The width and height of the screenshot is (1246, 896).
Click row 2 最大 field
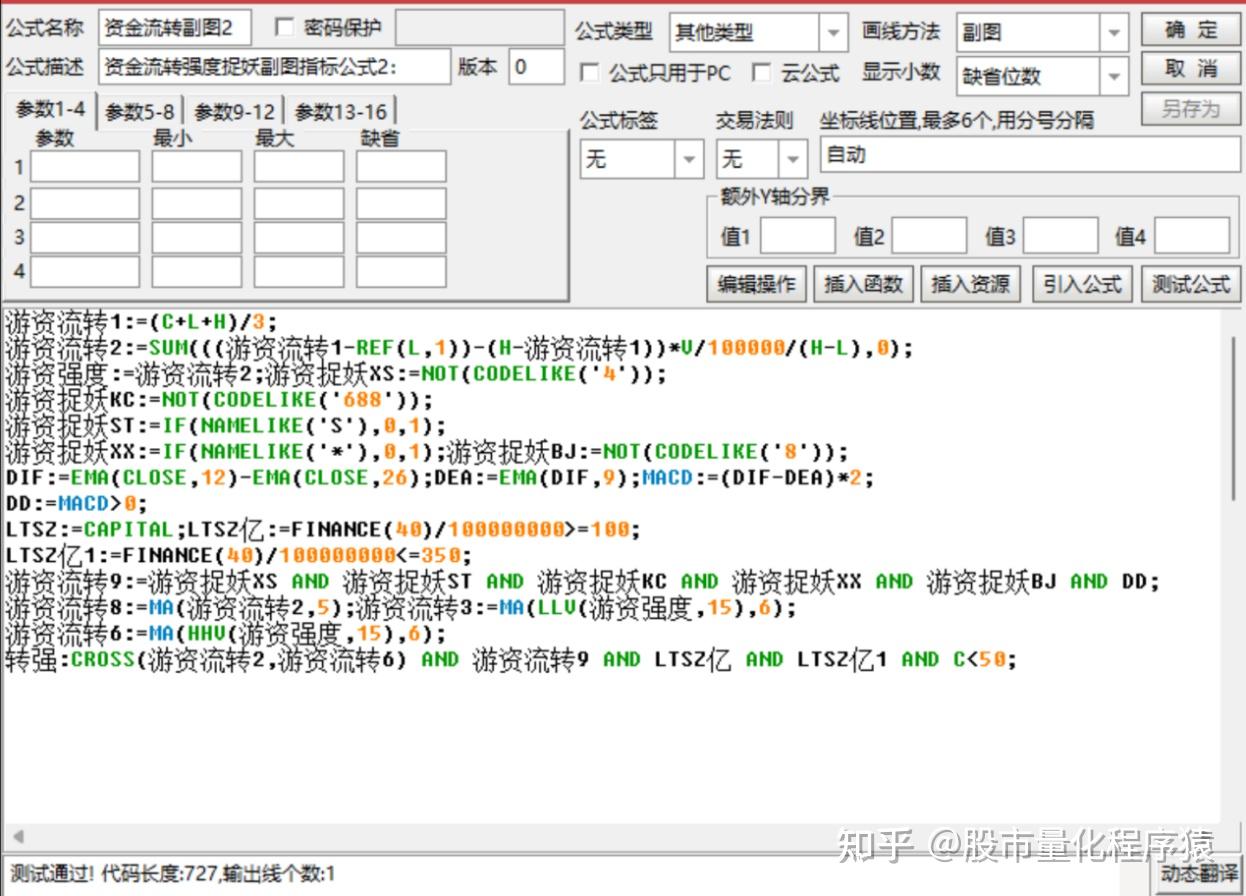[x=299, y=202]
